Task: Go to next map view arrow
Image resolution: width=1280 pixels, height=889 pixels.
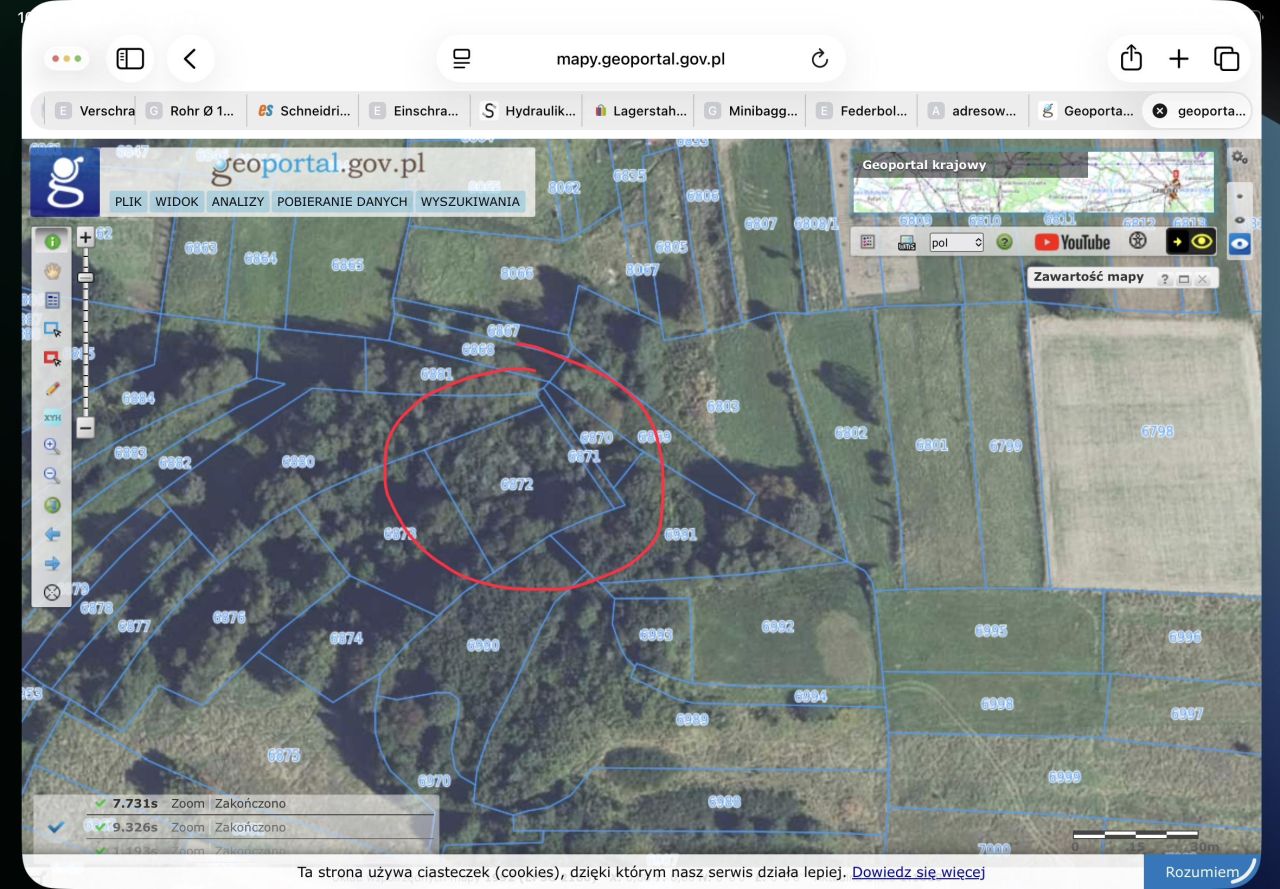Action: 52,563
